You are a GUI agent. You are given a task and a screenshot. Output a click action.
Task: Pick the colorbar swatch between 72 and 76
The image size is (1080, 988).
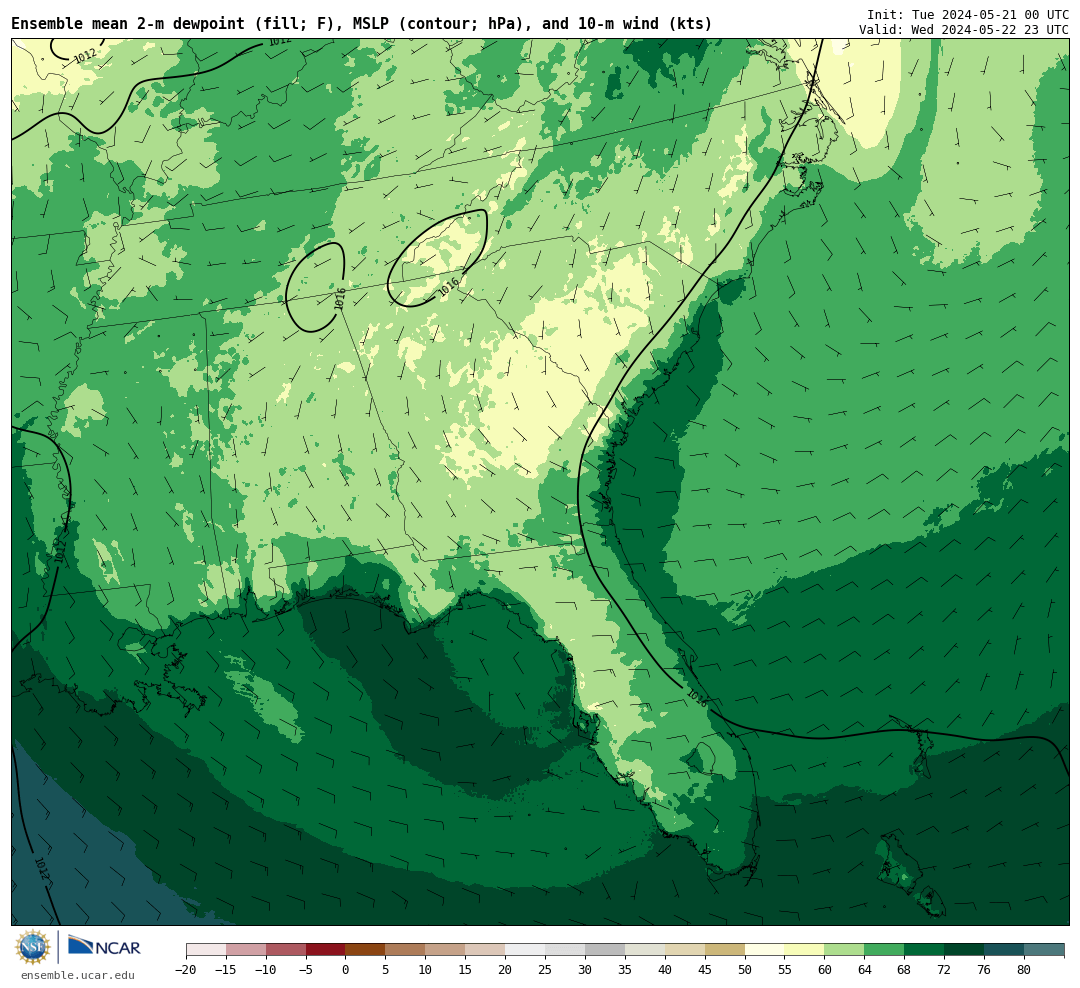(965, 950)
